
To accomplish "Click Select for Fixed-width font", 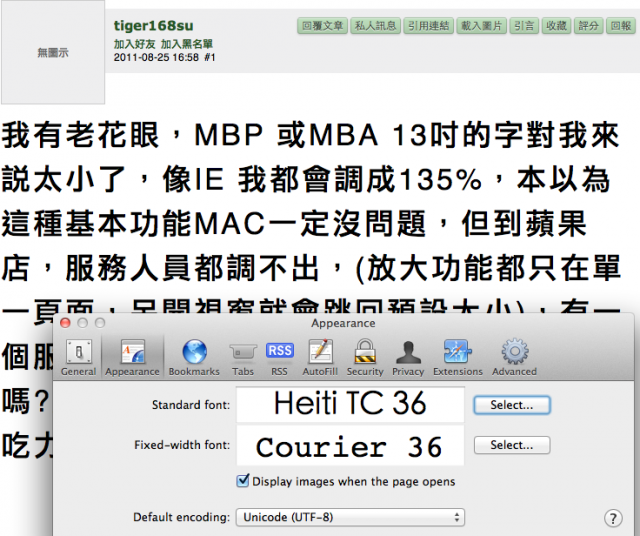I will (x=512, y=445).
